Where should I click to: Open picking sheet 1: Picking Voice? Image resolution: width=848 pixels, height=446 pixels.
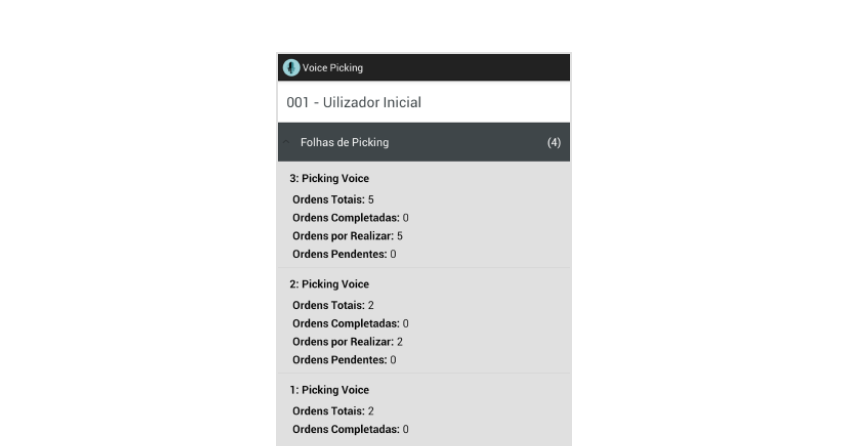tap(329, 390)
